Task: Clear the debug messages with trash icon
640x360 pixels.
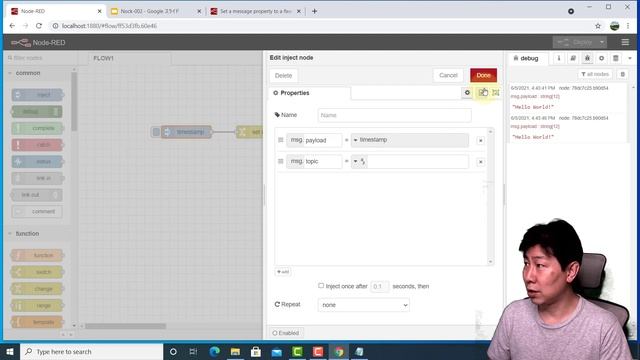Action: click(x=622, y=74)
